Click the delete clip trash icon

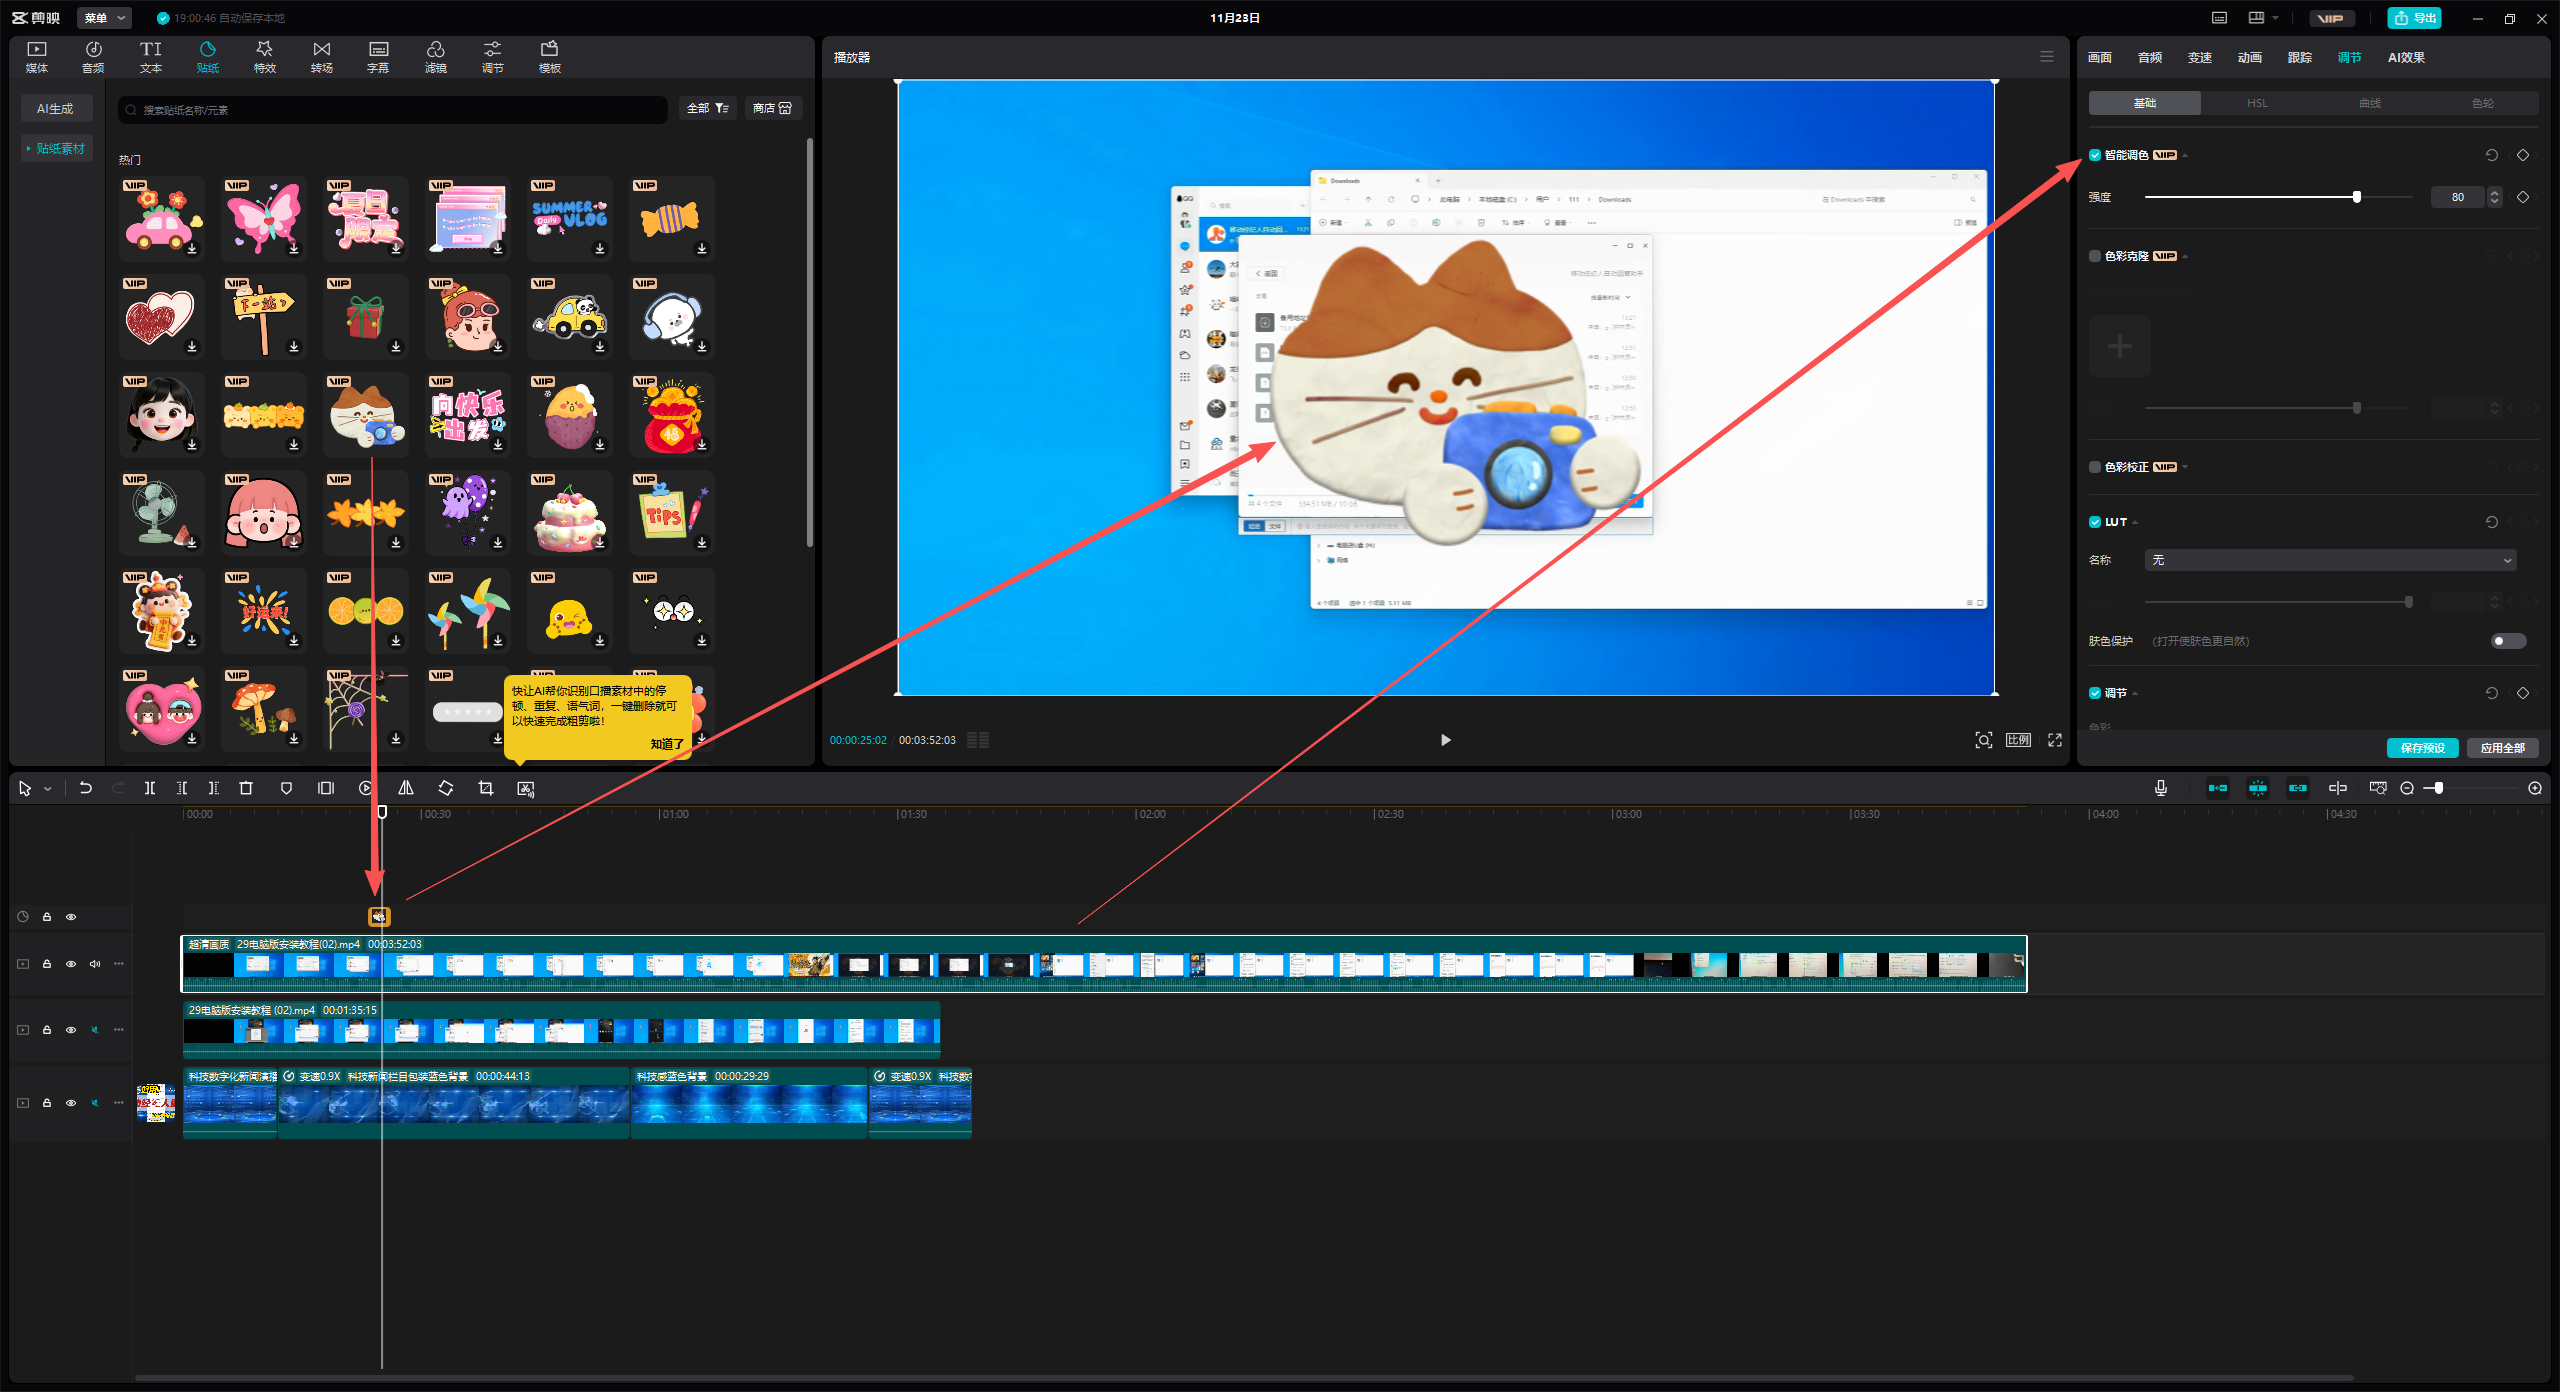pyautogui.click(x=246, y=788)
